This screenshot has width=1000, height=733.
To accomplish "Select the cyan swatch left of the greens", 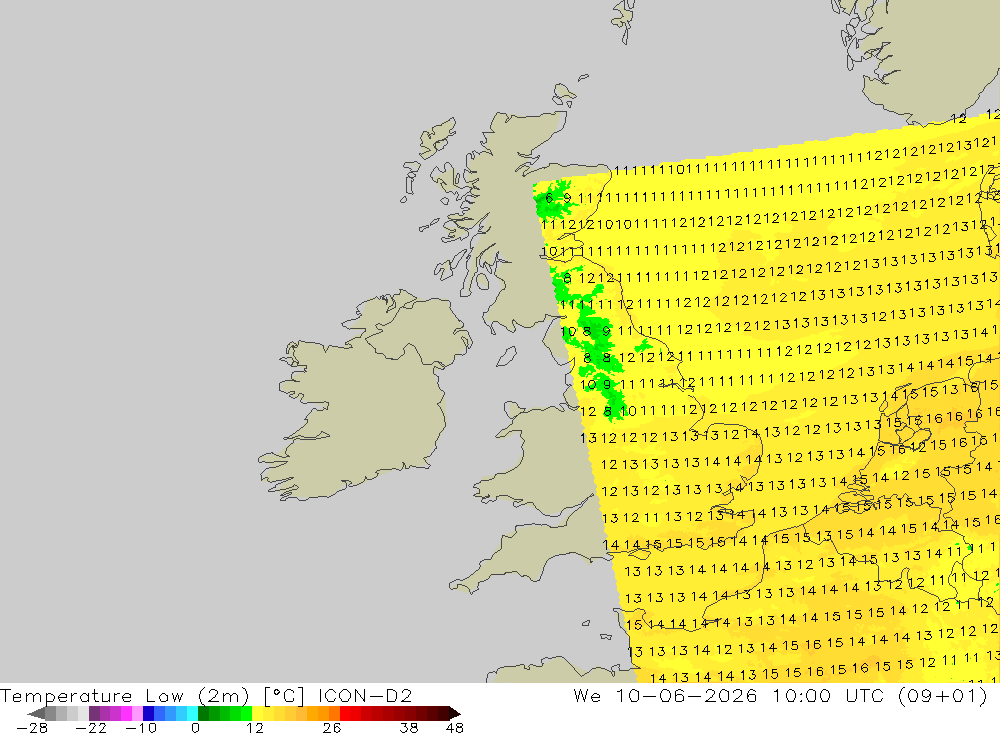I will pos(192,713).
